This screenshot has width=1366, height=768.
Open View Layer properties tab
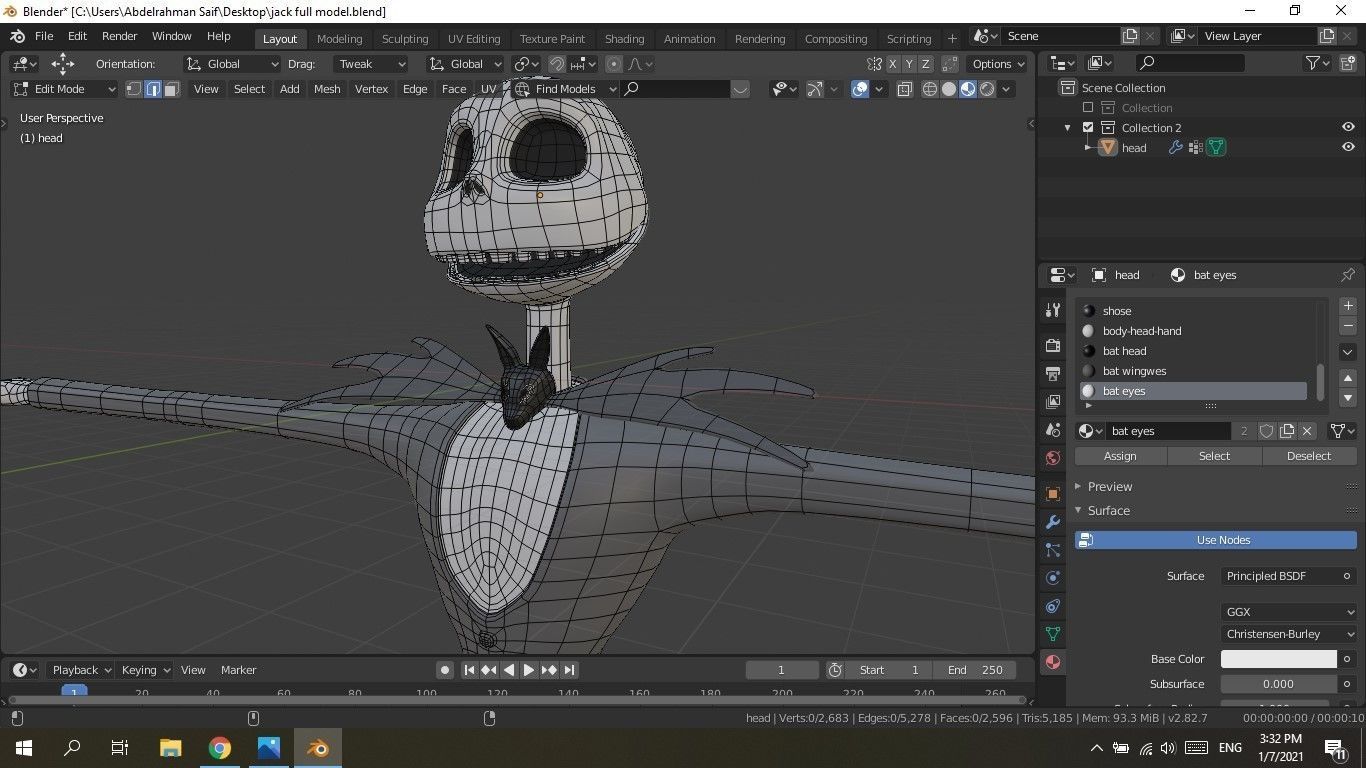(1052, 401)
